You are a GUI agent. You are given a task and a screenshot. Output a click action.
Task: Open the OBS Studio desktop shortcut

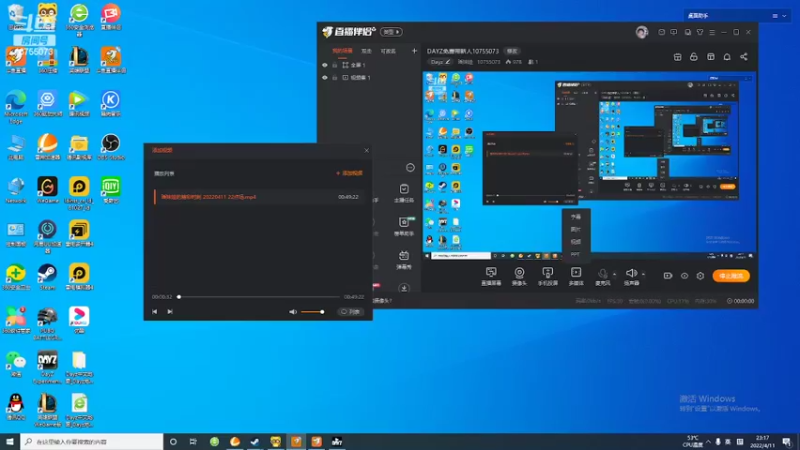110,147
